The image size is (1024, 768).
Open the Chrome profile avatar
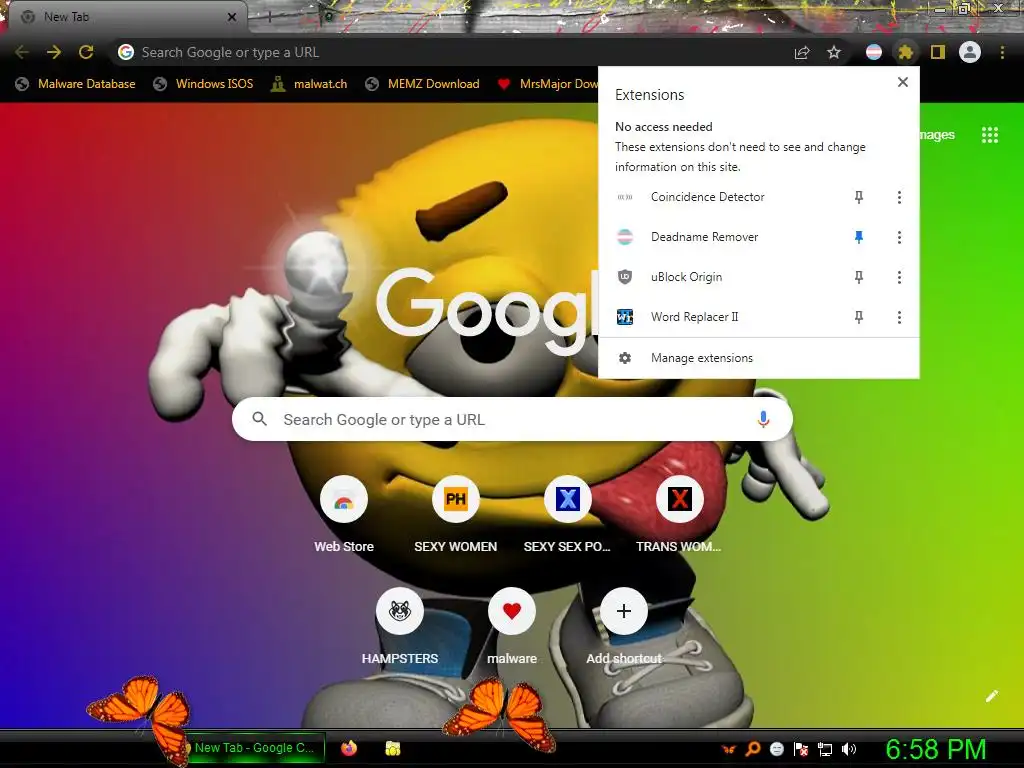970,52
